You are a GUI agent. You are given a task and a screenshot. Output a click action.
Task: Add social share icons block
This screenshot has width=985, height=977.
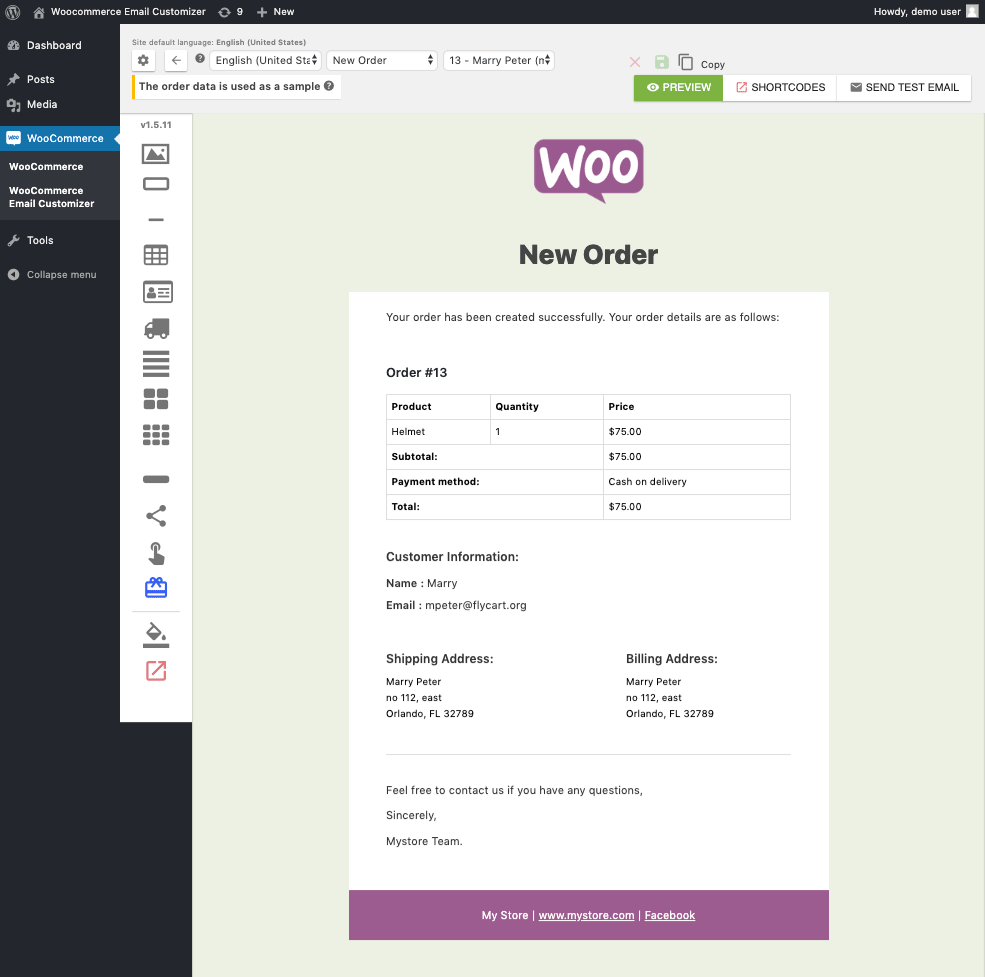coord(156,516)
